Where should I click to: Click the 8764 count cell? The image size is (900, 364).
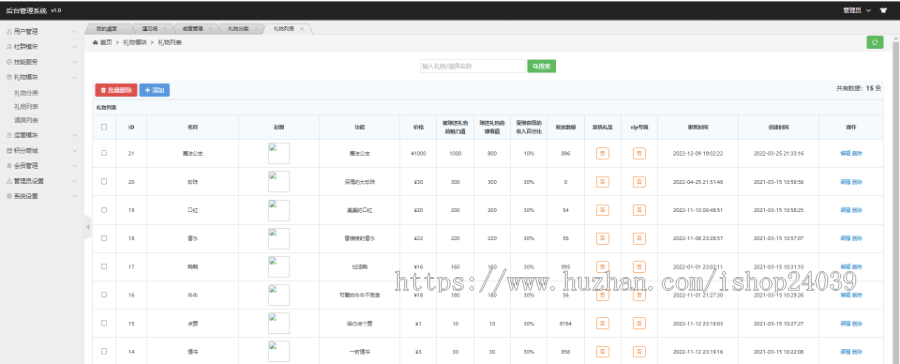(x=565, y=323)
